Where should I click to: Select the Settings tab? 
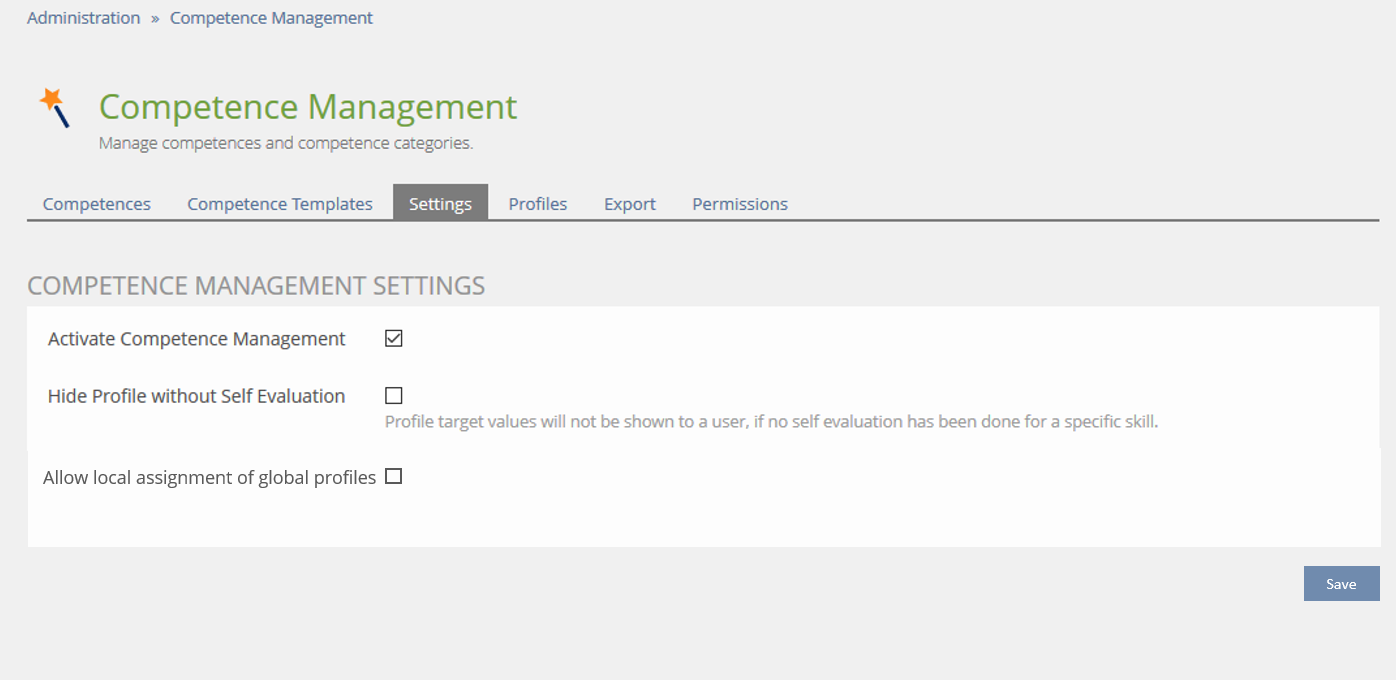point(440,204)
